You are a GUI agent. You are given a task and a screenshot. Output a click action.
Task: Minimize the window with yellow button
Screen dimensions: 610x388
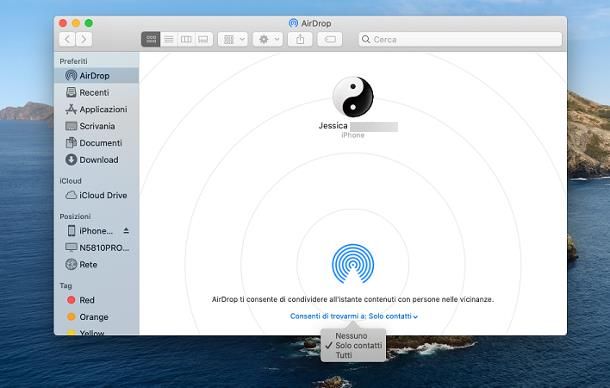point(76,23)
